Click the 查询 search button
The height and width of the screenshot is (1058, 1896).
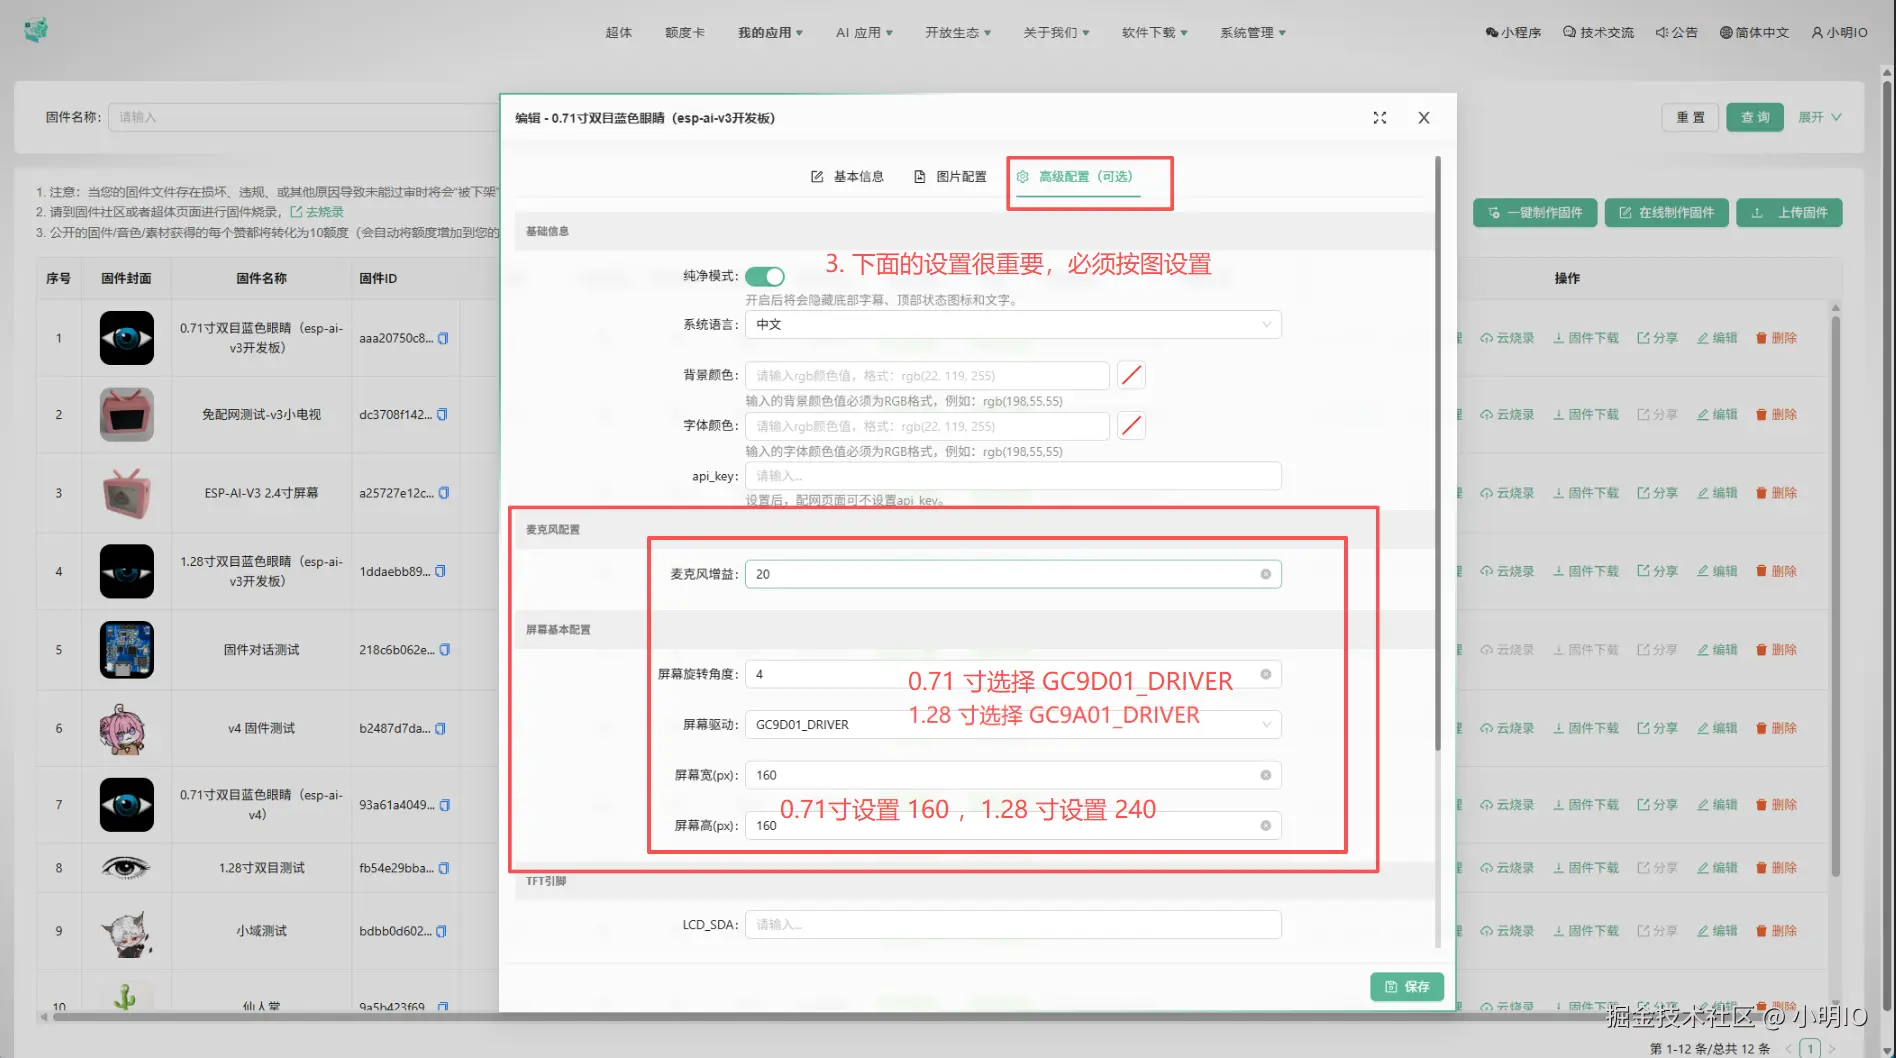(1755, 117)
